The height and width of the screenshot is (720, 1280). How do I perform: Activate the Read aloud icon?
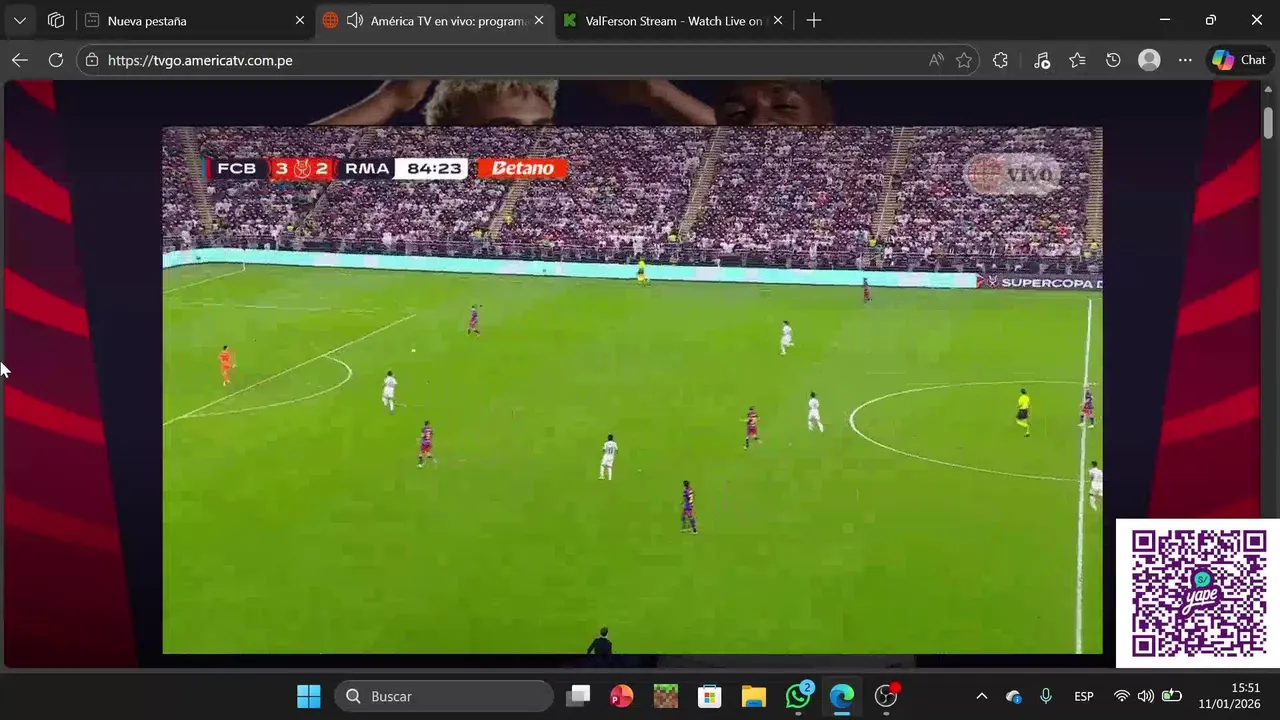click(936, 60)
